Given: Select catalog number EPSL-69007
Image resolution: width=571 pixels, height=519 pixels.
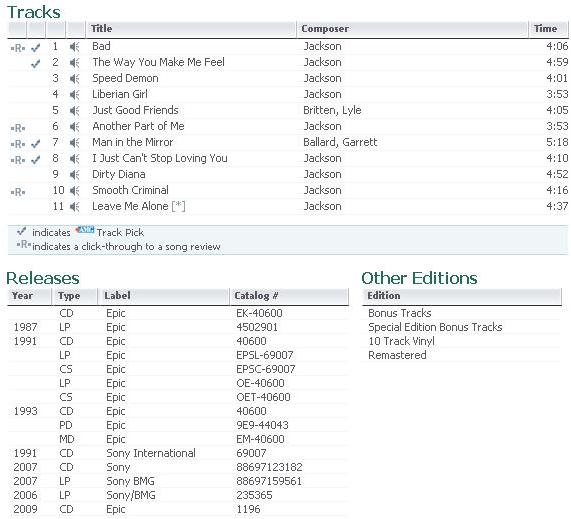Looking at the screenshot, I should pyautogui.click(x=265, y=355).
